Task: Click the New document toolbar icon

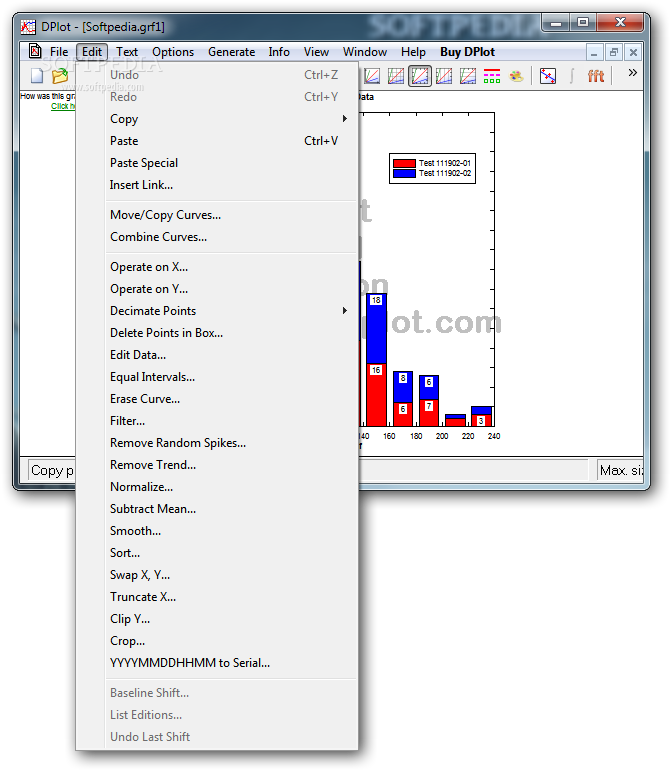Action: (37, 76)
